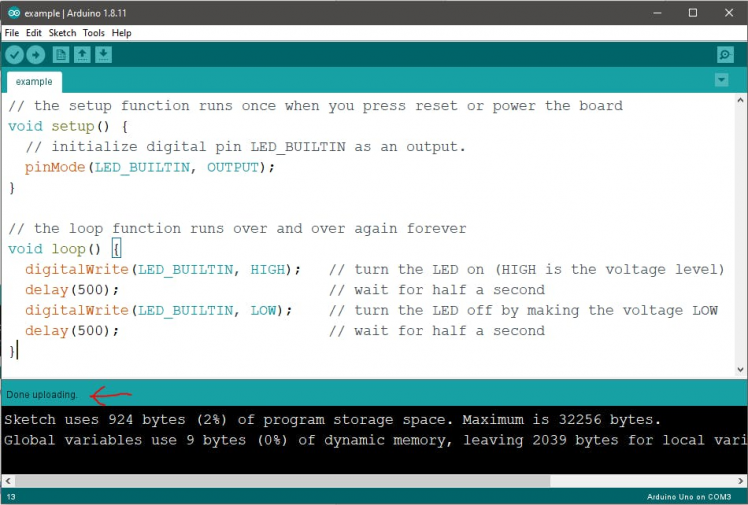
Task: Click 'Arduino Uno on COM3' board status
Action: click(x=689, y=497)
